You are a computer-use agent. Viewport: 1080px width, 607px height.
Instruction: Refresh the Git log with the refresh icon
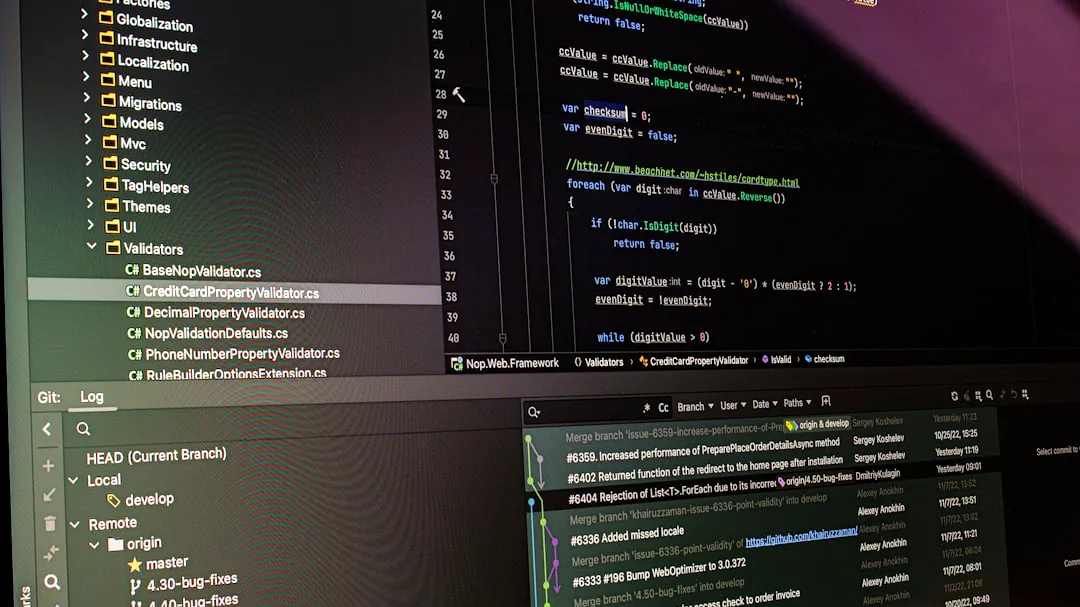954,394
